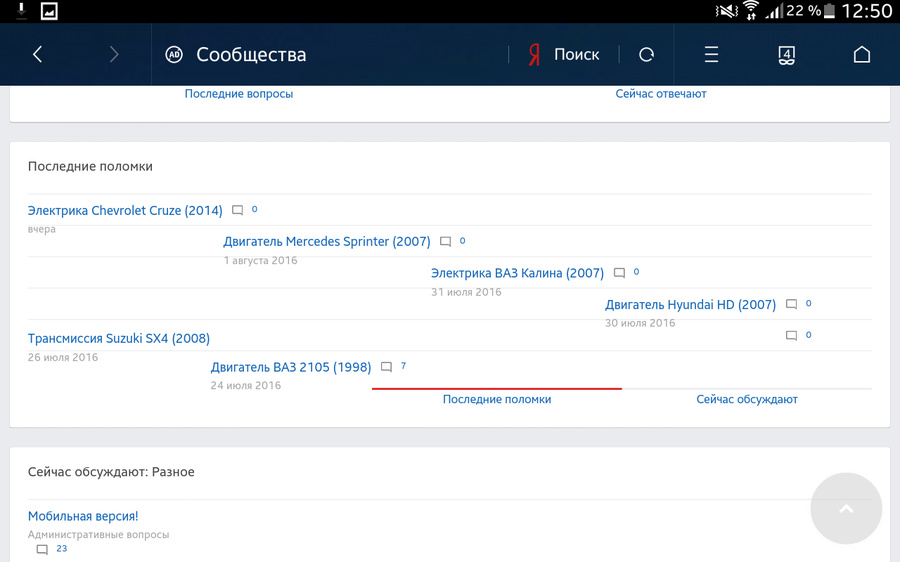This screenshot has height=562, width=900.
Task: Open Электрика ВАЗ Калина (2007) link
Action: click(x=517, y=273)
